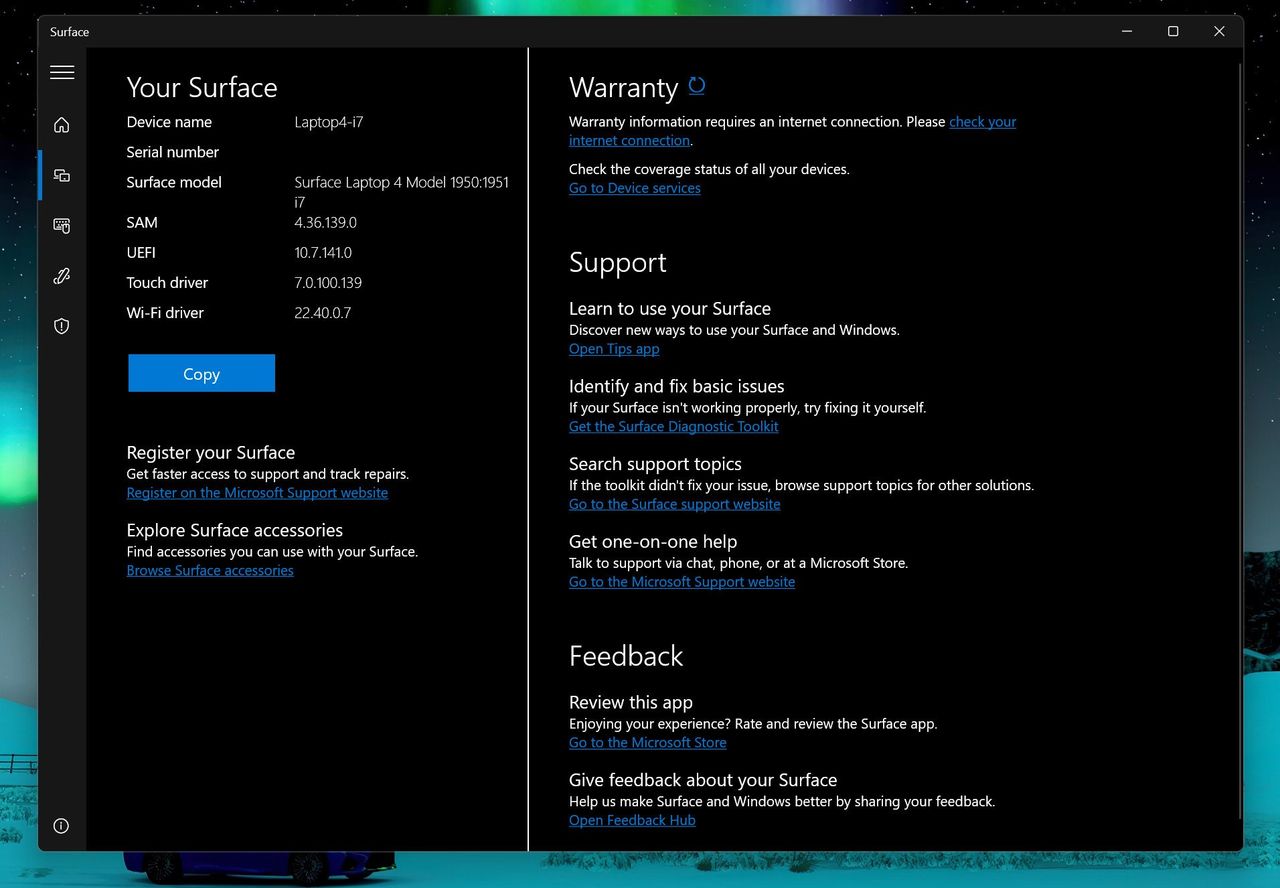Click the Register your Surface heading
Screen dimensions: 1280x888
click(x=211, y=452)
